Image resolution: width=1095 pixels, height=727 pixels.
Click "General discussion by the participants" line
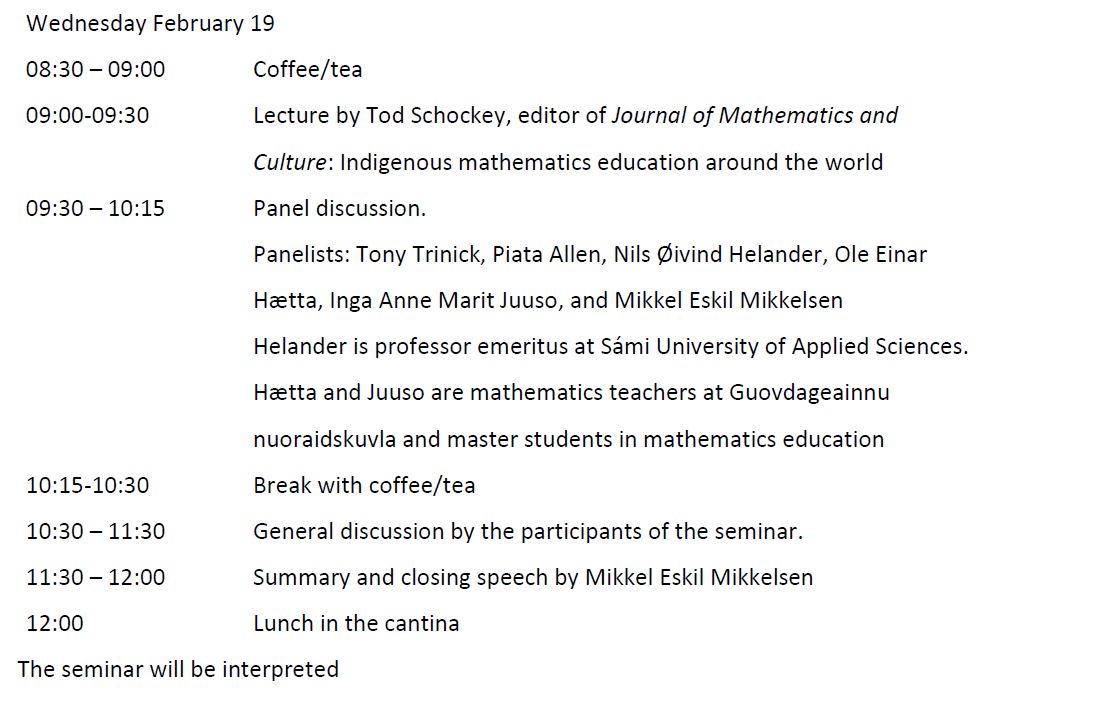pos(527,531)
